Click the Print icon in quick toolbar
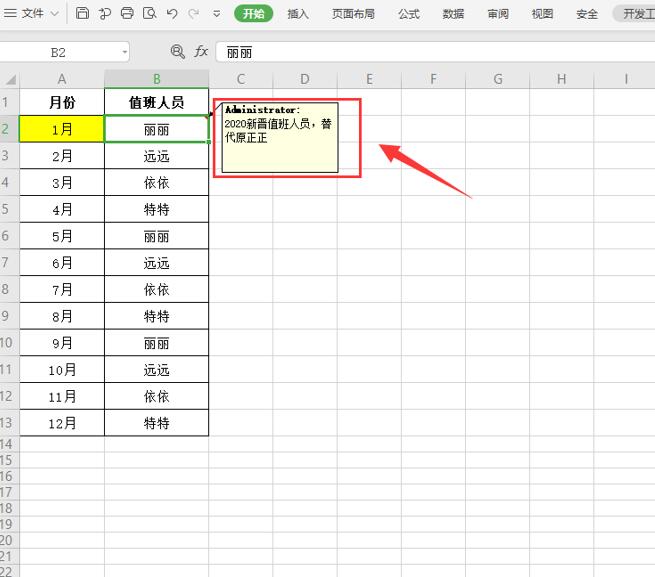Image resolution: width=655 pixels, height=577 pixels. click(x=127, y=13)
